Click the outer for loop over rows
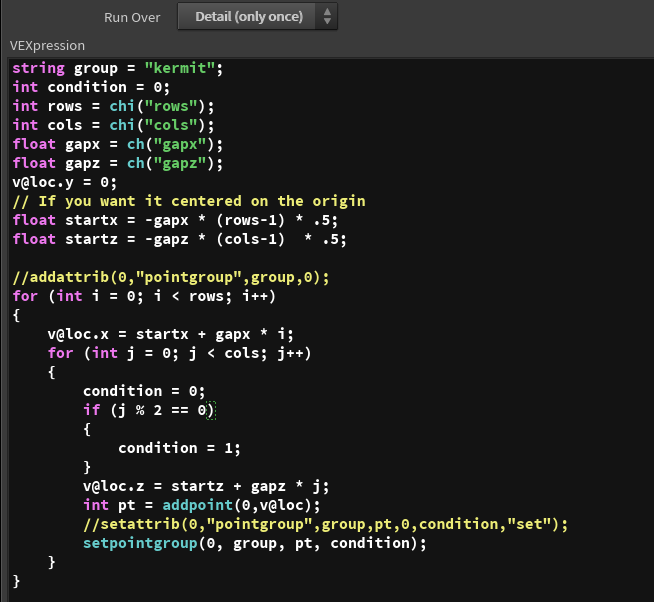This screenshot has height=602, width=654. [x=143, y=296]
